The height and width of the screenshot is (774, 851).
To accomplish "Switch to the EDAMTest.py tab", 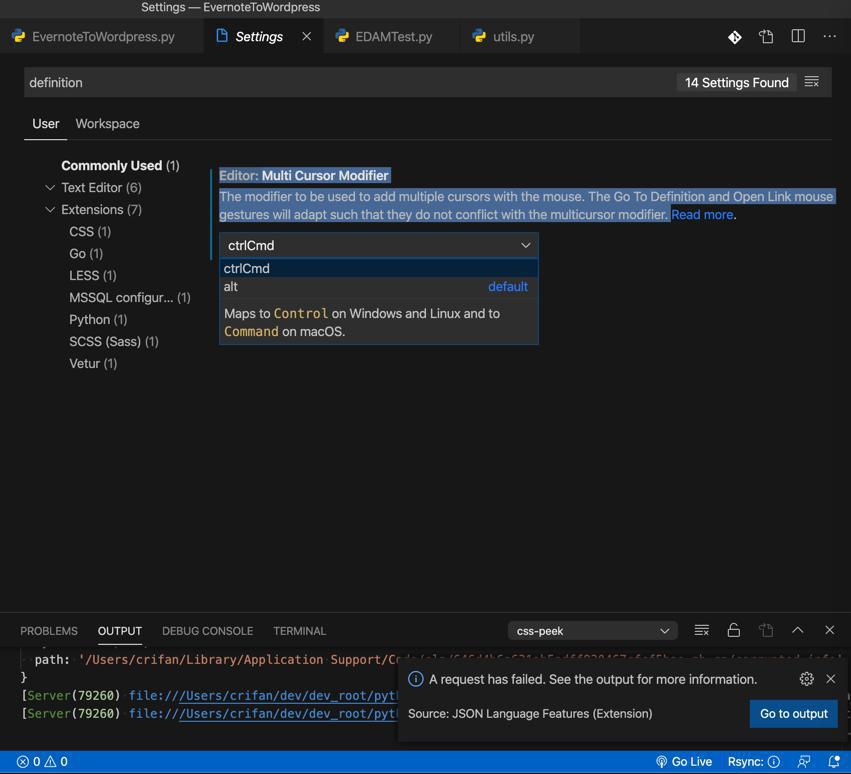I will (393, 37).
